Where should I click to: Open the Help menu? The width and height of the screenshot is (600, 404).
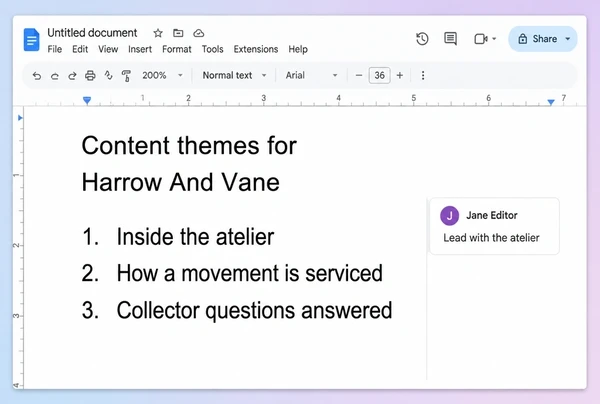pos(298,49)
